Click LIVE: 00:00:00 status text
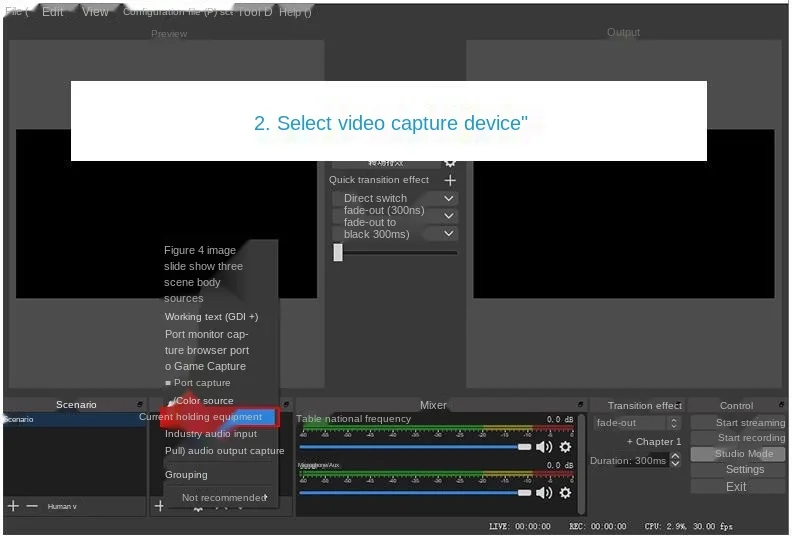This screenshot has width=792, height=536. [x=519, y=526]
